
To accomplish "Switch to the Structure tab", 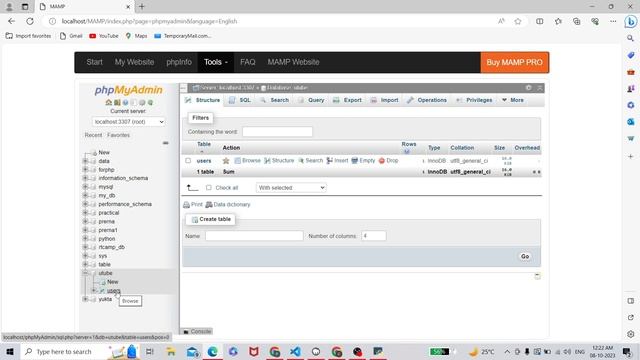I will [203, 100].
